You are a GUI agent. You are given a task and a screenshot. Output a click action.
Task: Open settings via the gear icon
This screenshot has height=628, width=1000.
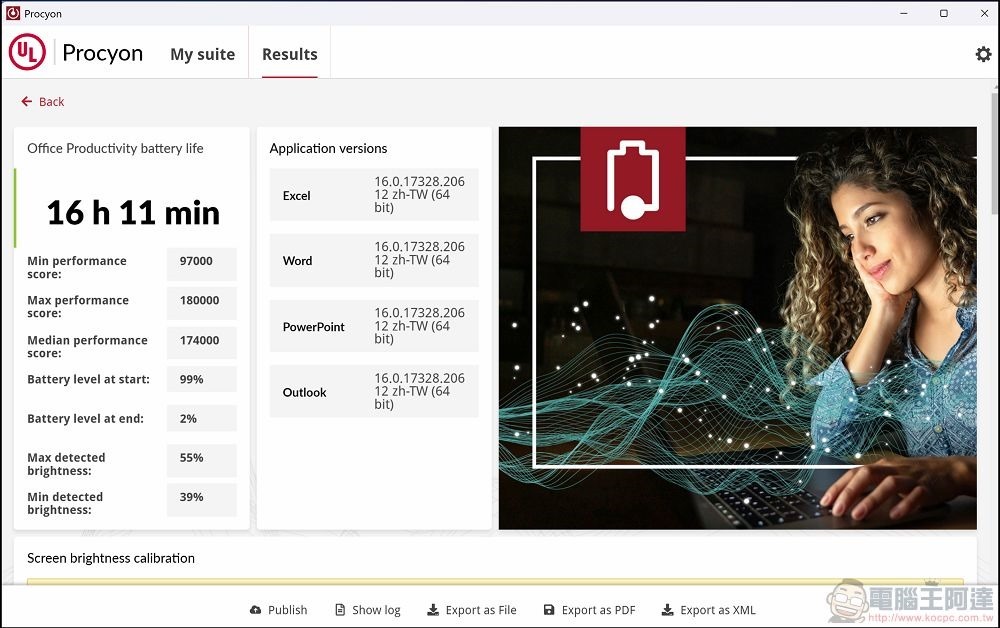tap(983, 54)
